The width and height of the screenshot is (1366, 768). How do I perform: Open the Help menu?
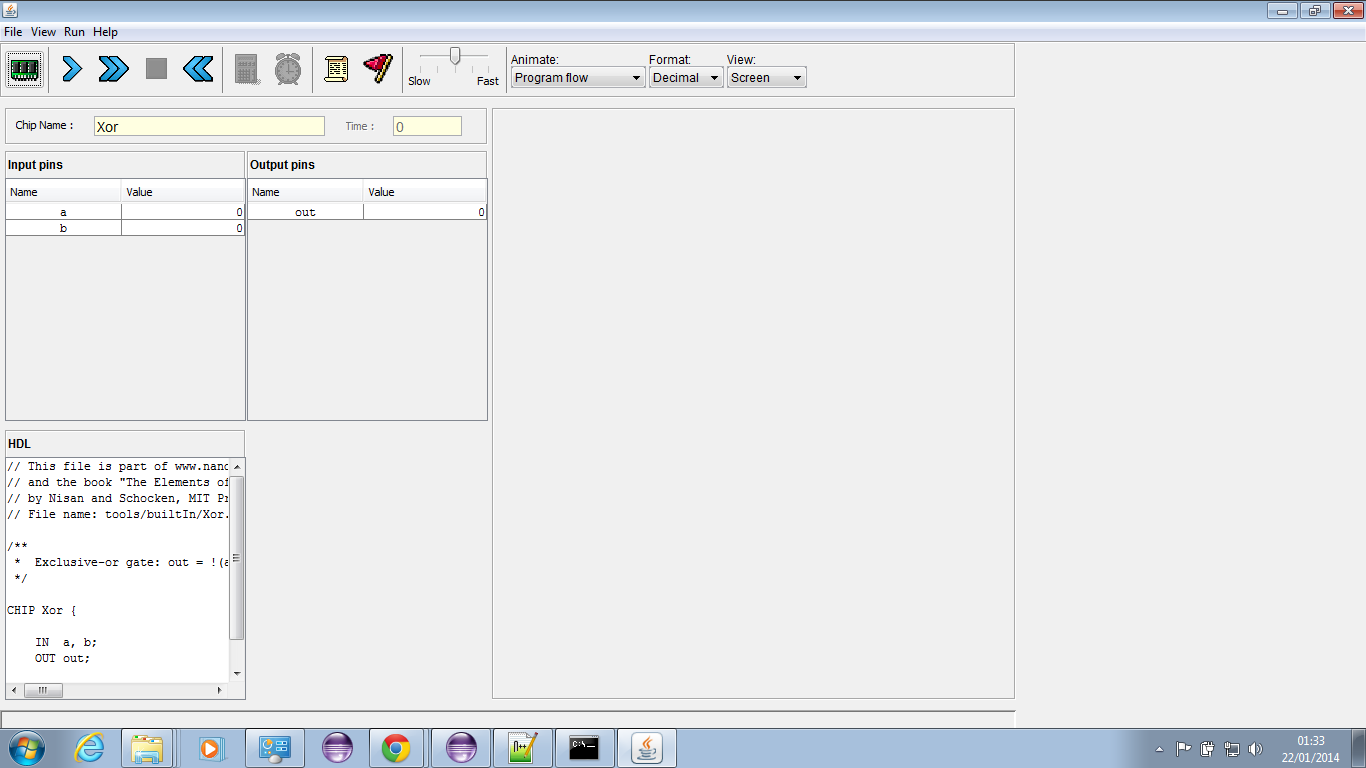click(x=105, y=32)
